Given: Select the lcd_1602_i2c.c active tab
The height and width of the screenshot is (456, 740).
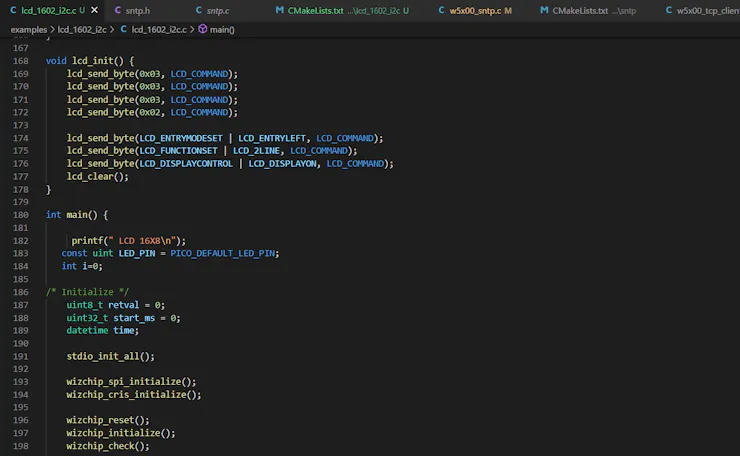Looking at the screenshot, I should tap(48, 10).
